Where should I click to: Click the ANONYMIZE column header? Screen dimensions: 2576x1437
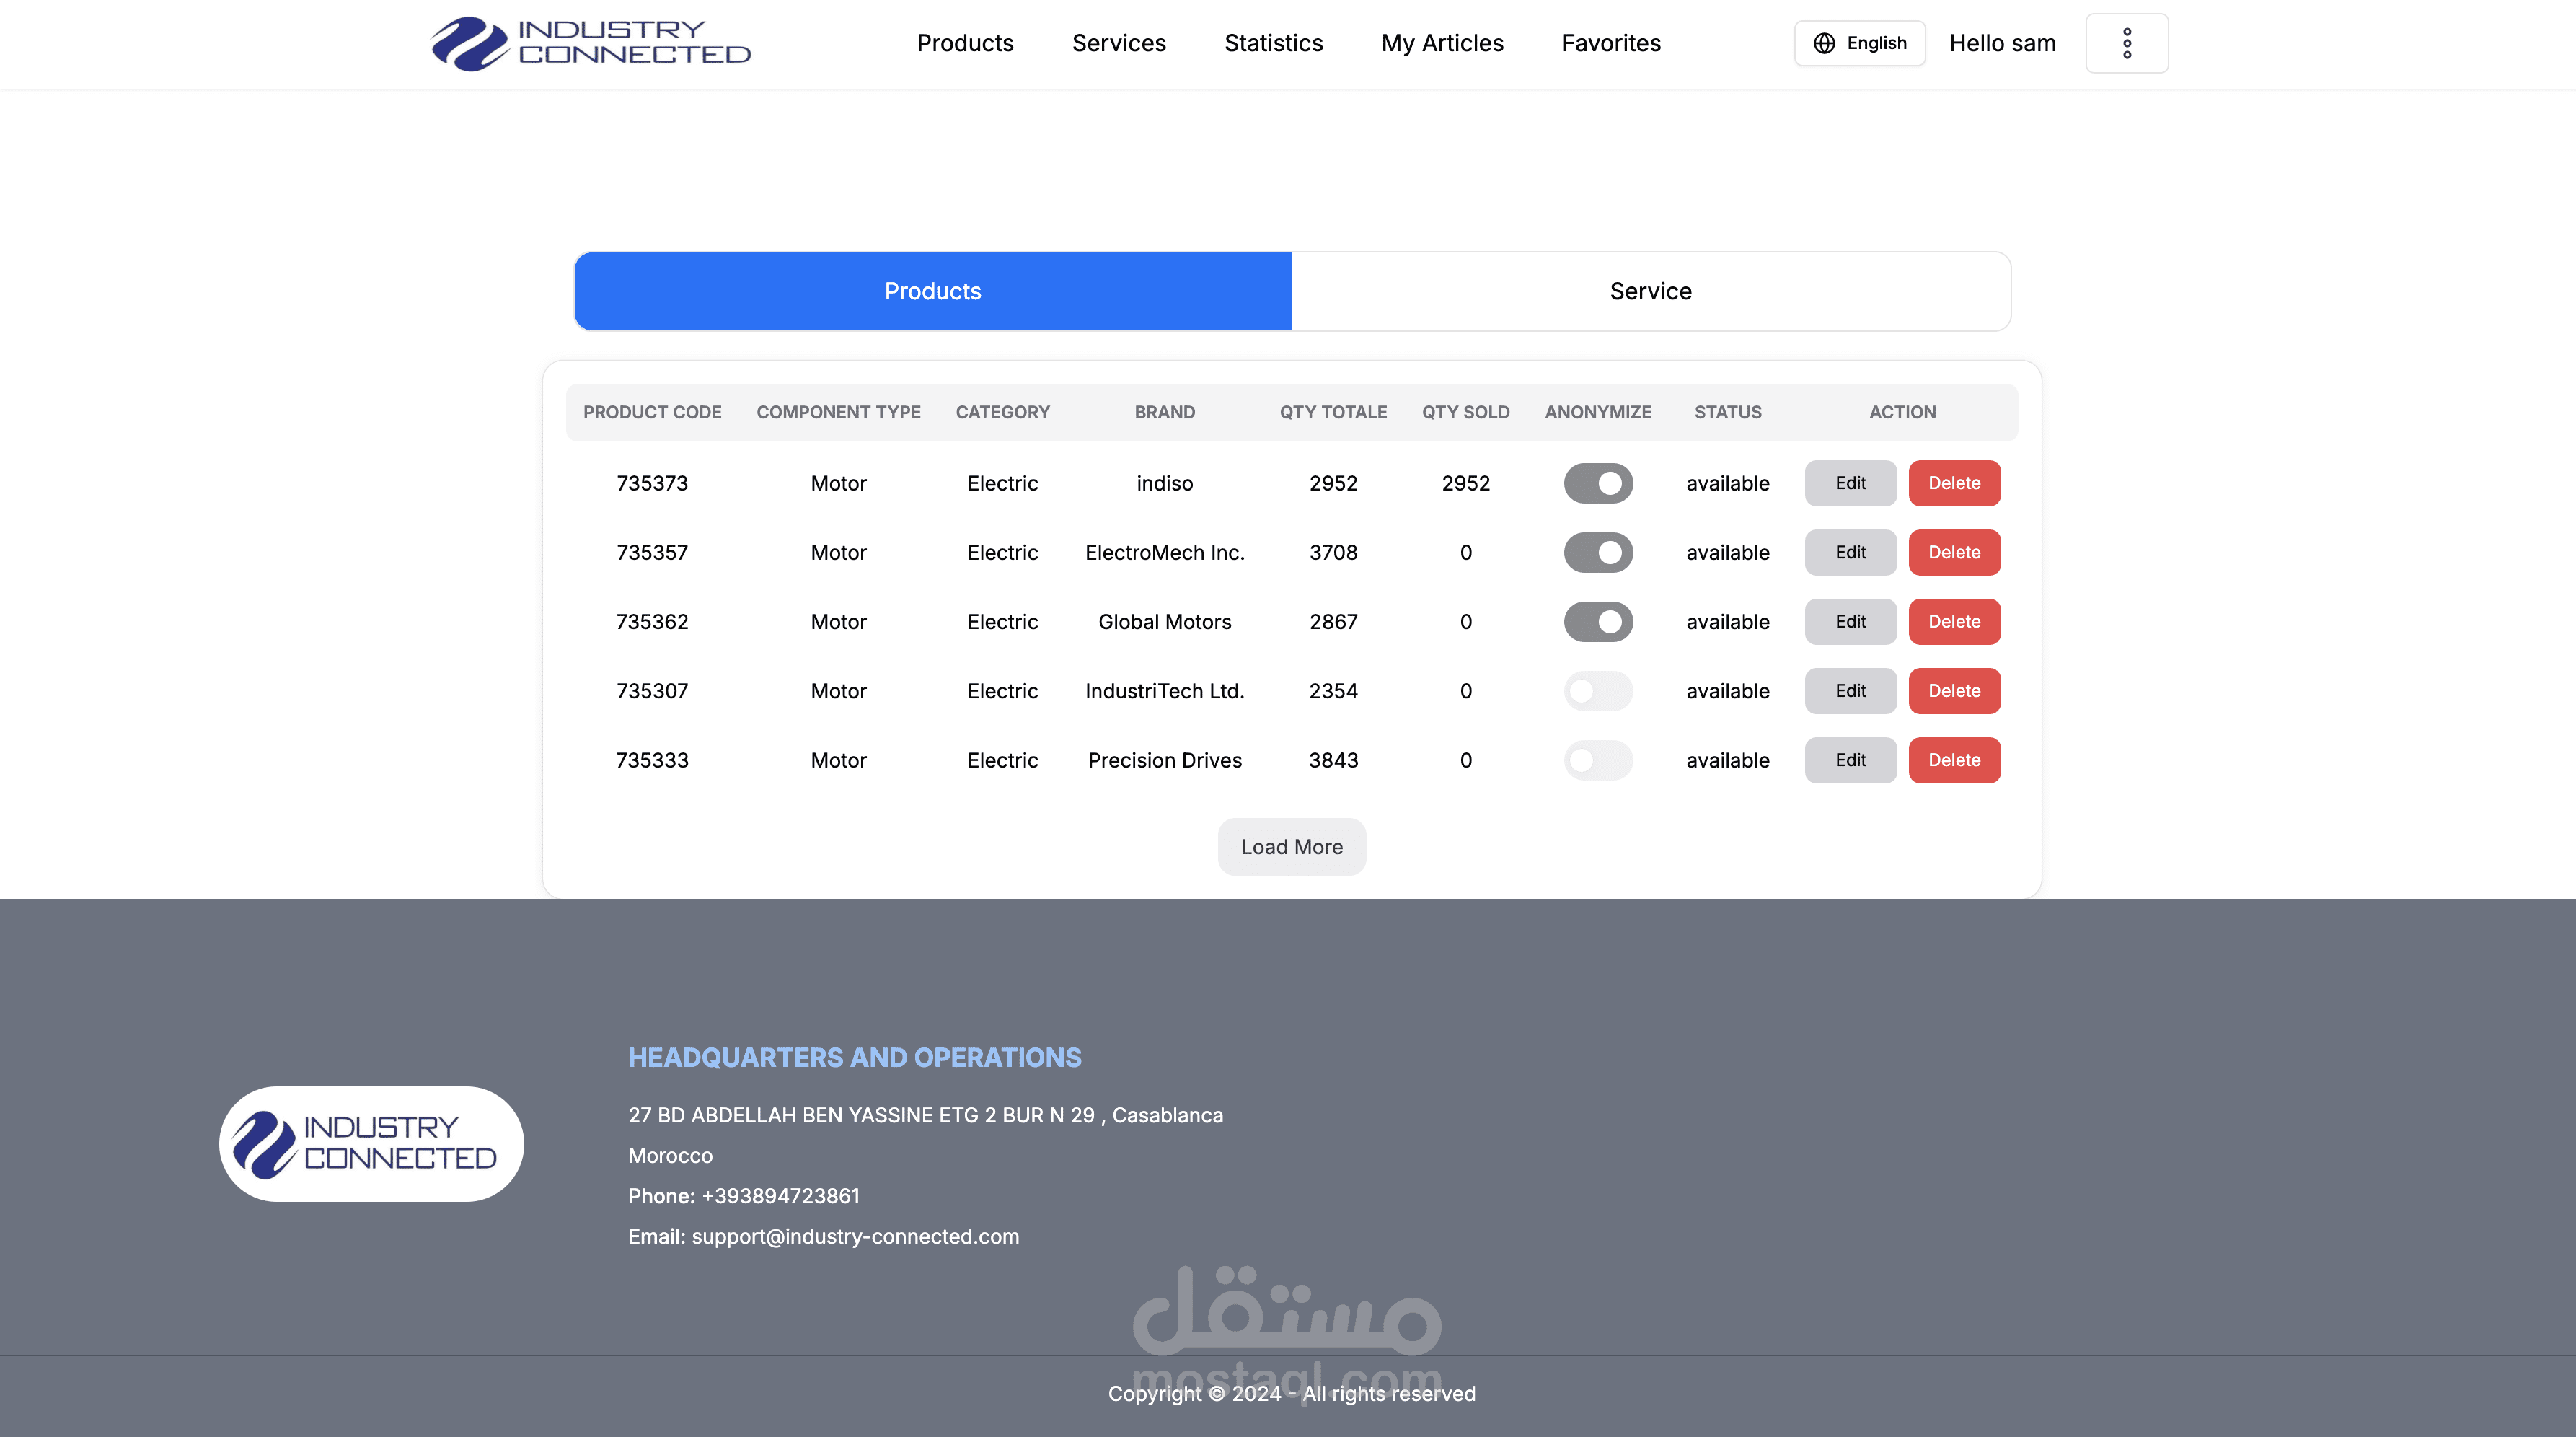(x=1598, y=412)
